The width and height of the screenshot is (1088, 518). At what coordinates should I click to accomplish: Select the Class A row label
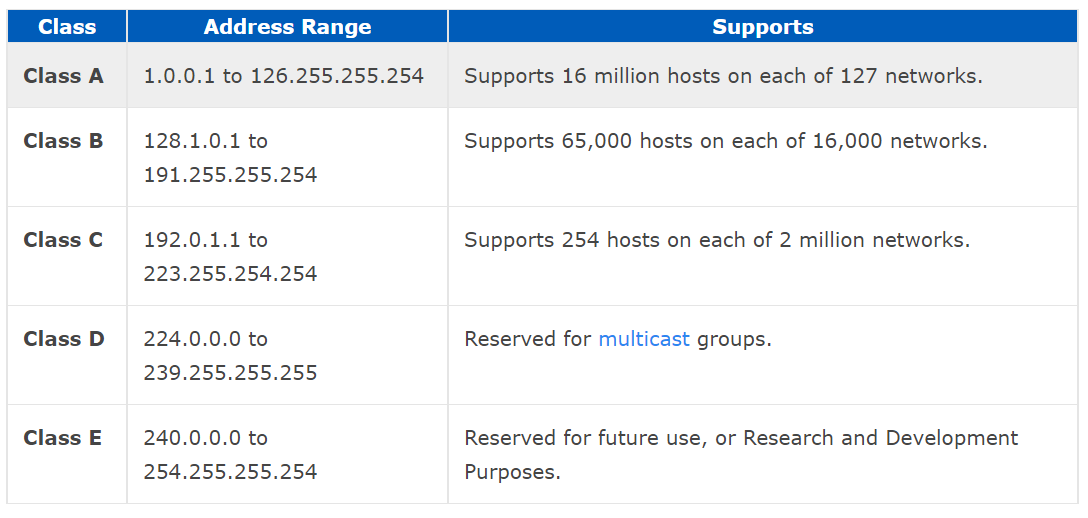(x=63, y=76)
